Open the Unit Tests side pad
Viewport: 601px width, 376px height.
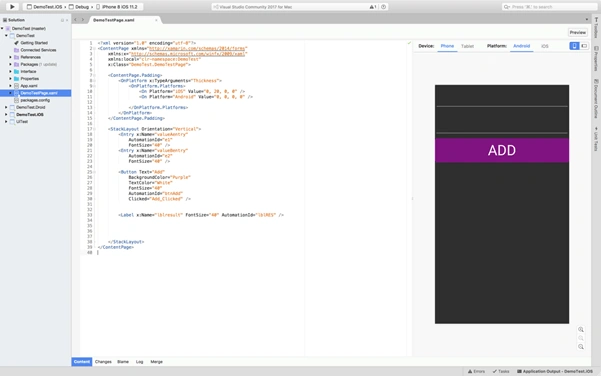click(x=596, y=139)
